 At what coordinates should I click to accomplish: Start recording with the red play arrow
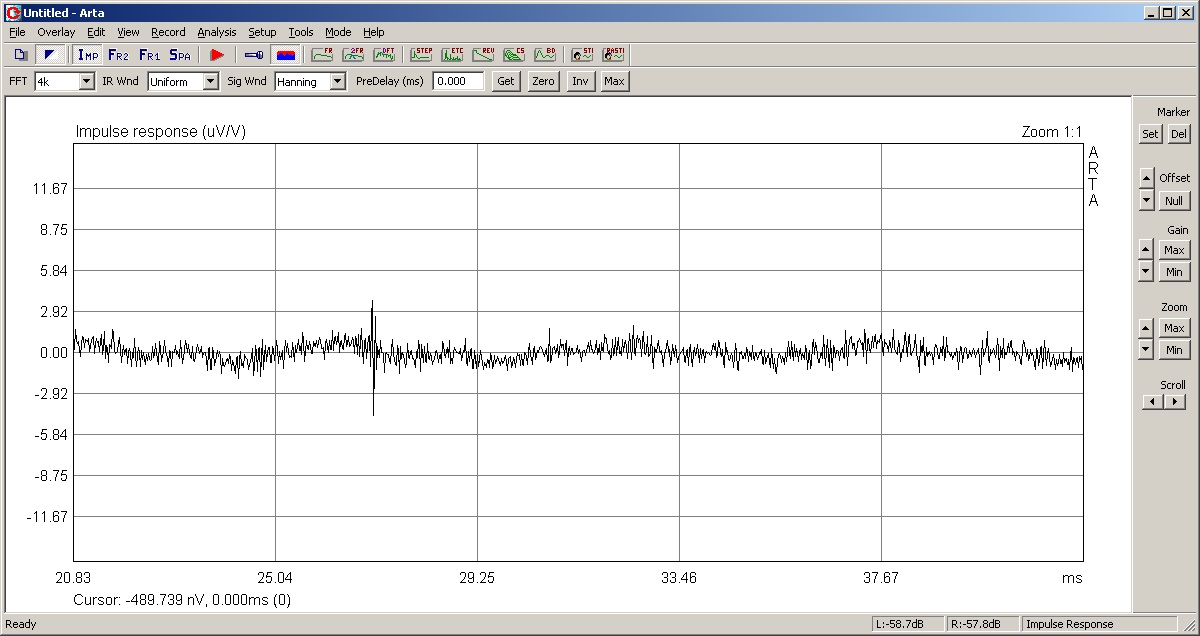tap(216, 55)
